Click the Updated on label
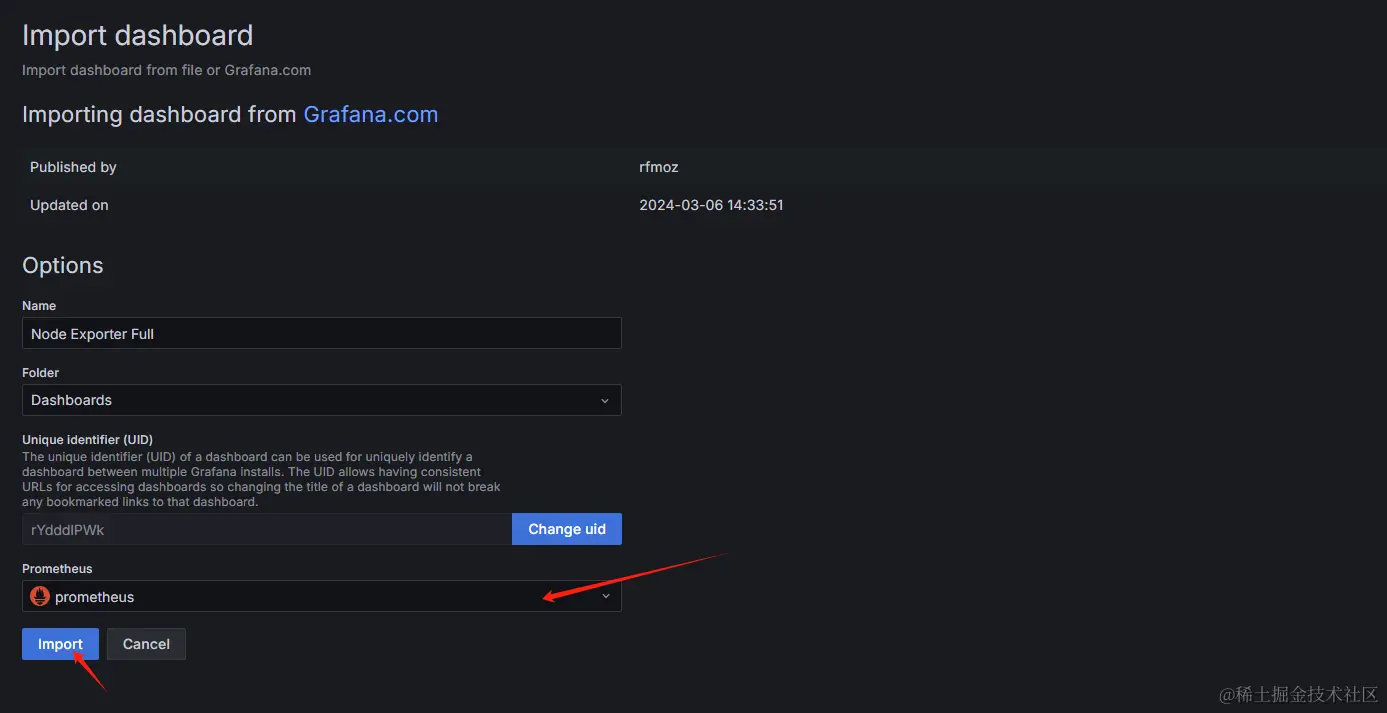Viewport: 1387px width, 713px height. point(69,205)
